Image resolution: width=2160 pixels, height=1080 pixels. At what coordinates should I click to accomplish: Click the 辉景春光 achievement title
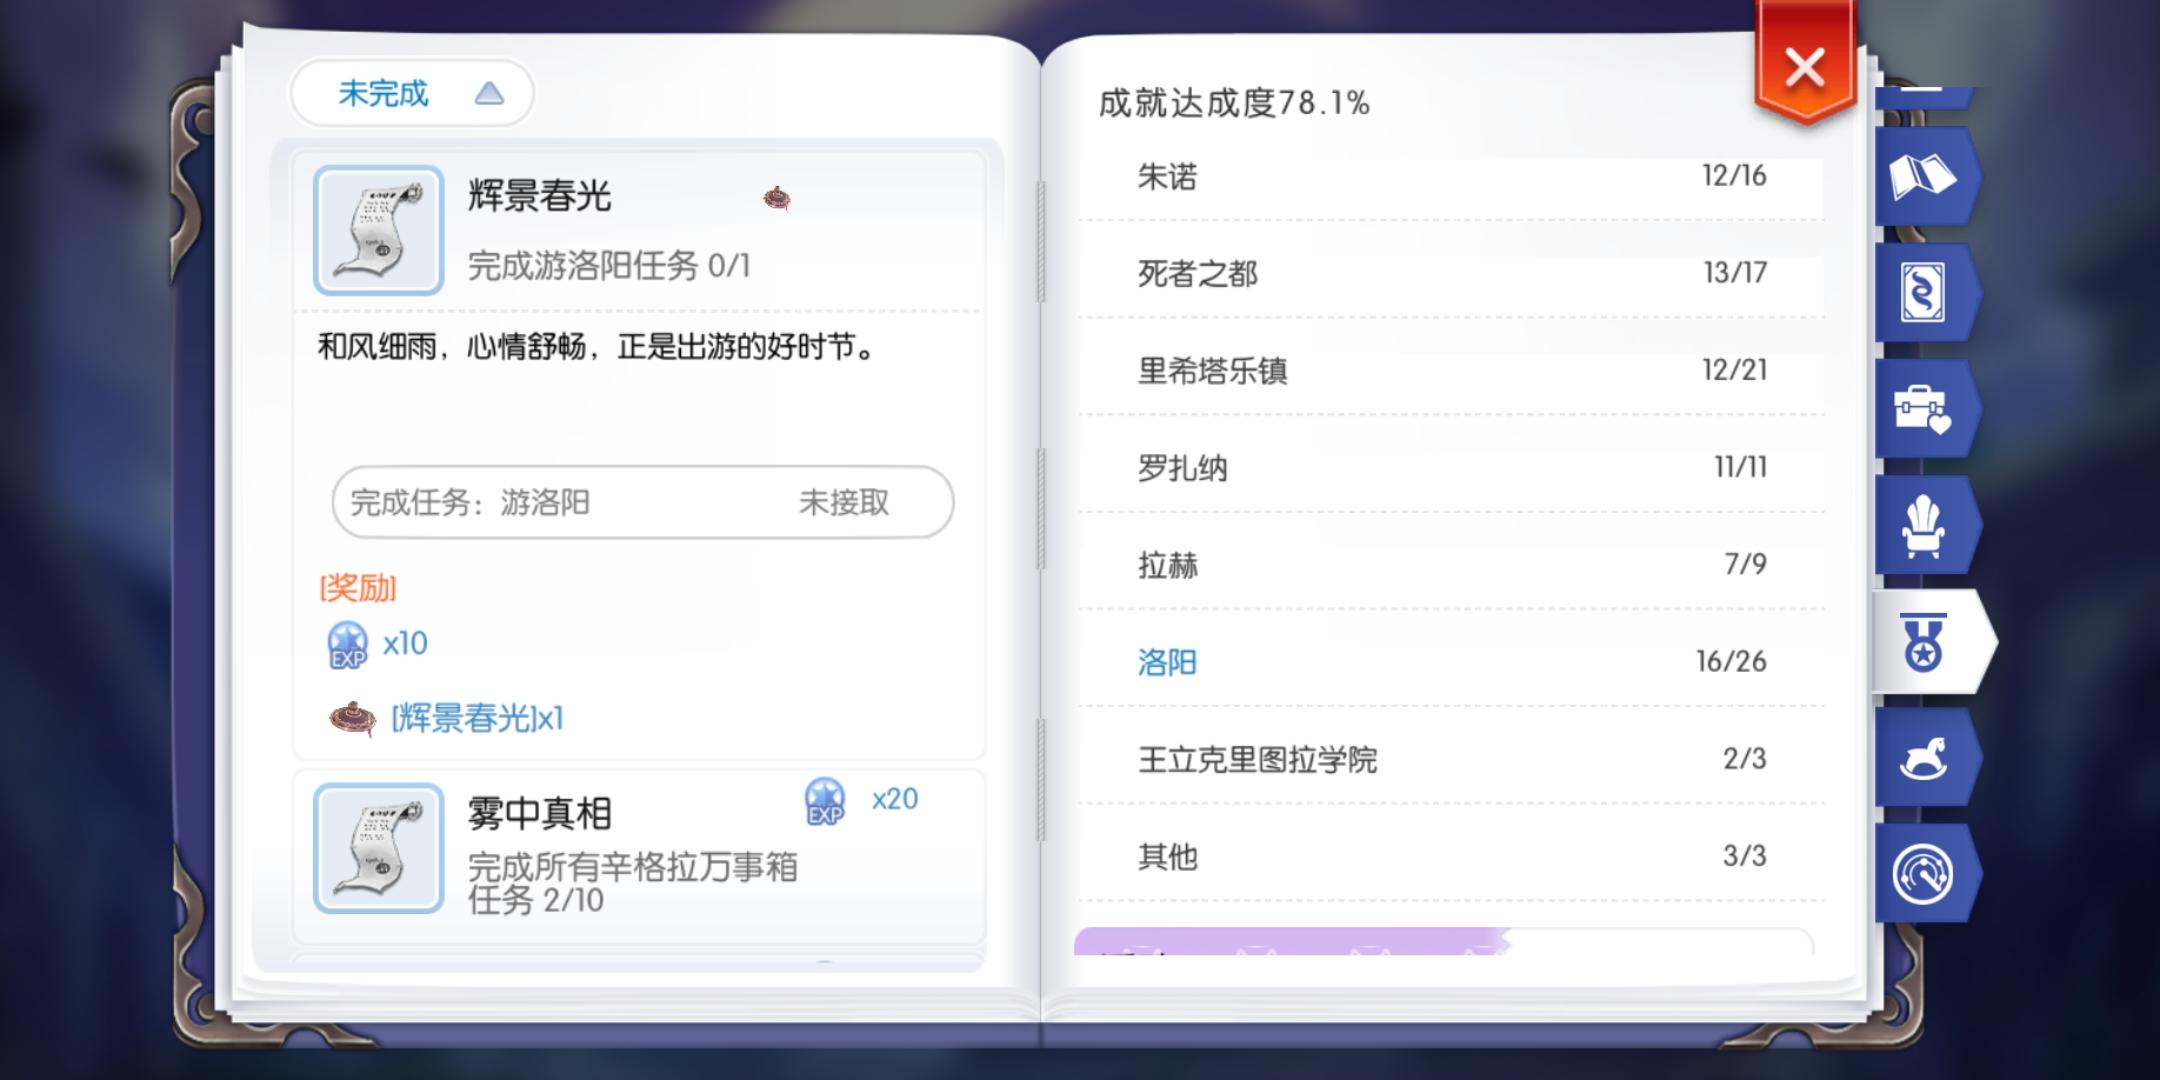(x=539, y=196)
